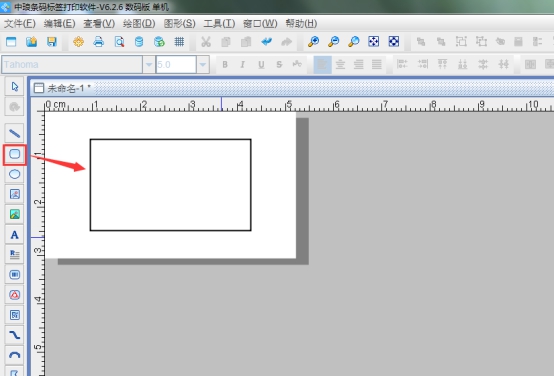Expand the Tahoma font name dropdown

(x=149, y=64)
